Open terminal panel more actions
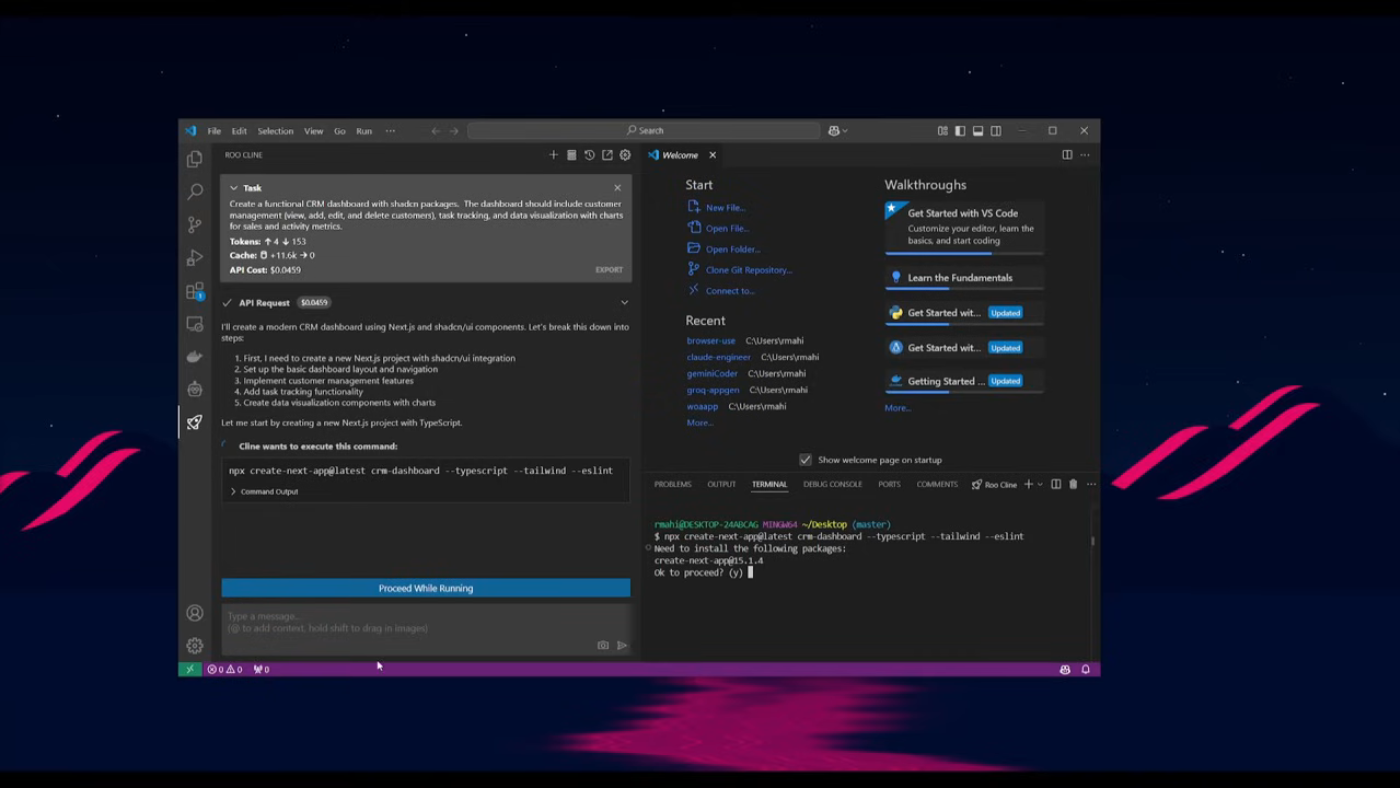Screen dimensions: 1400x788 point(1091,484)
